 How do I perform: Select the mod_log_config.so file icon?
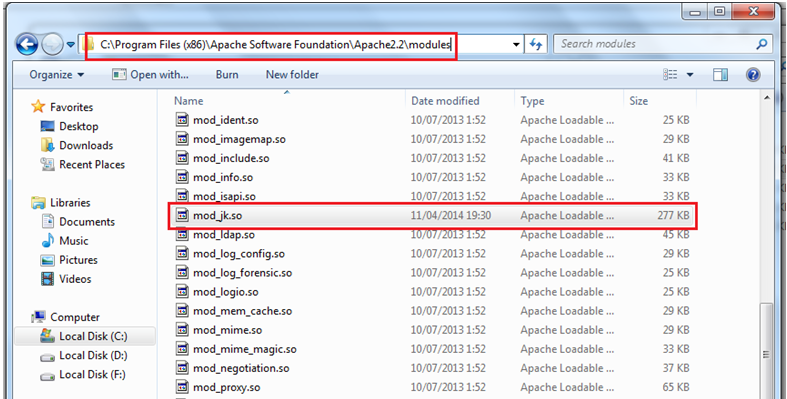click(182, 253)
